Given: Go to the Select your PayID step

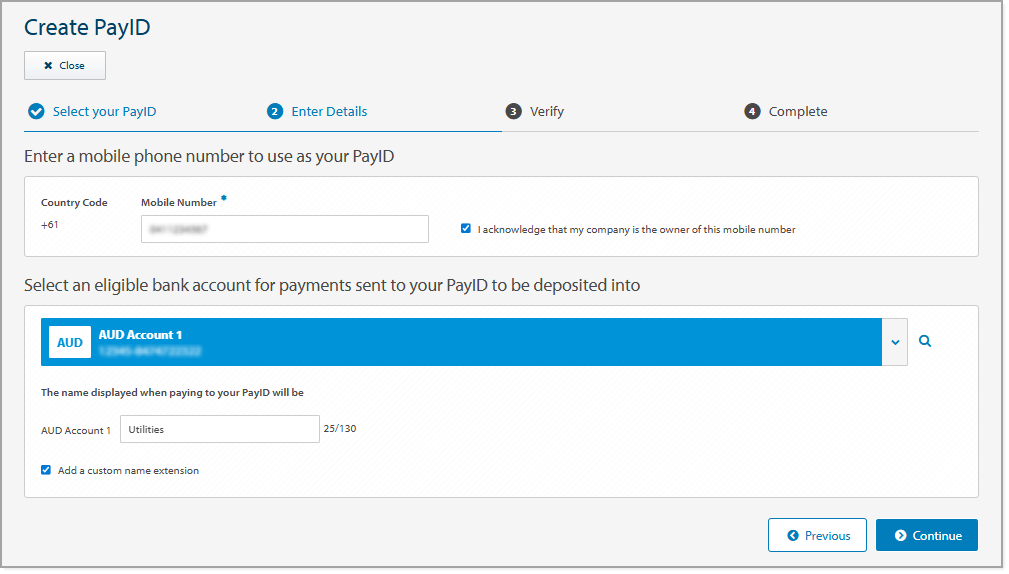Looking at the screenshot, I should pyautogui.click(x=104, y=111).
